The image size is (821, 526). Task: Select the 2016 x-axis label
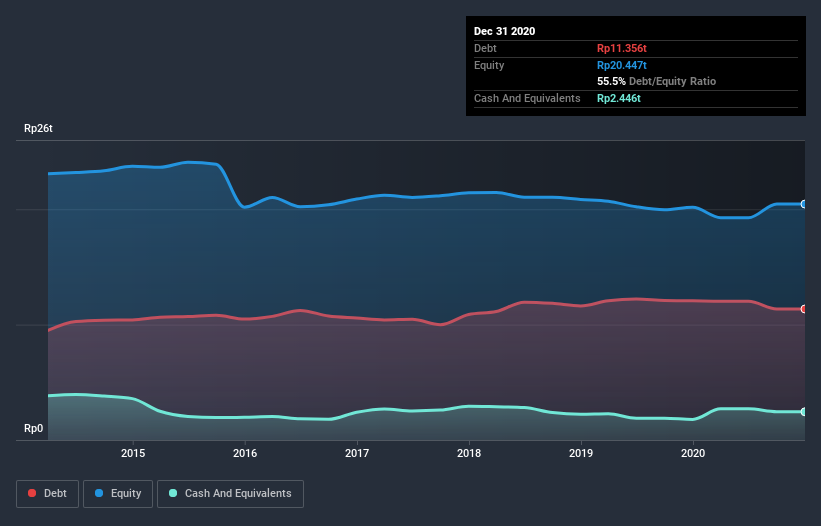245,453
